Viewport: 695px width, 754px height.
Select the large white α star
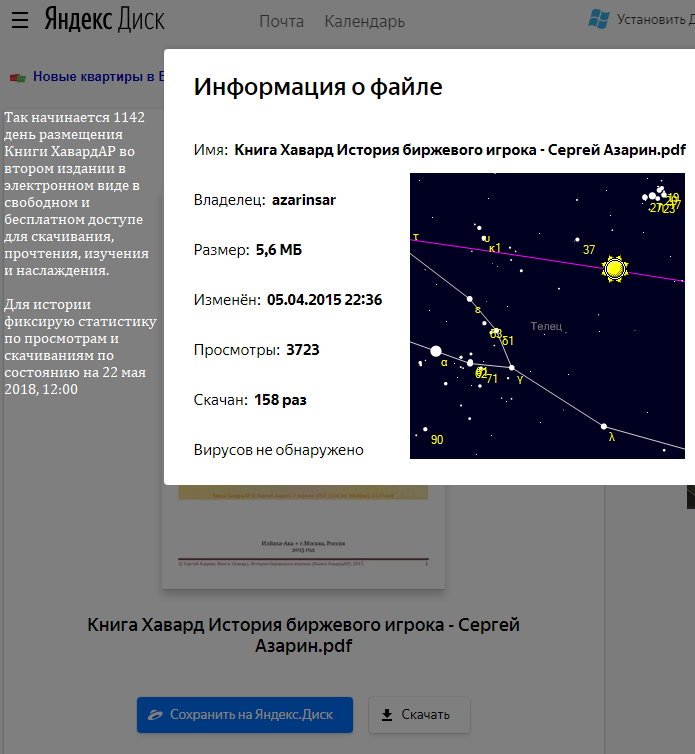[x=436, y=351]
